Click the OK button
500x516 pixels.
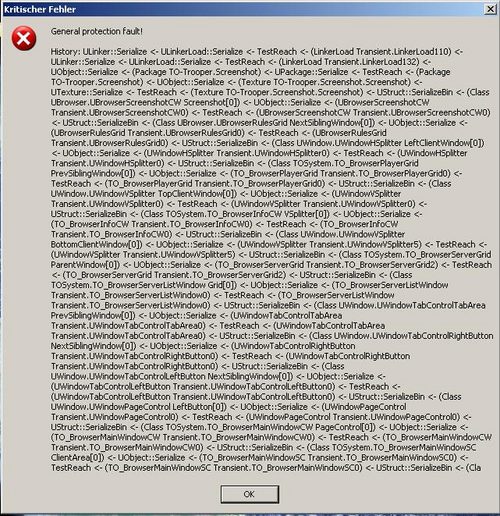click(x=250, y=494)
